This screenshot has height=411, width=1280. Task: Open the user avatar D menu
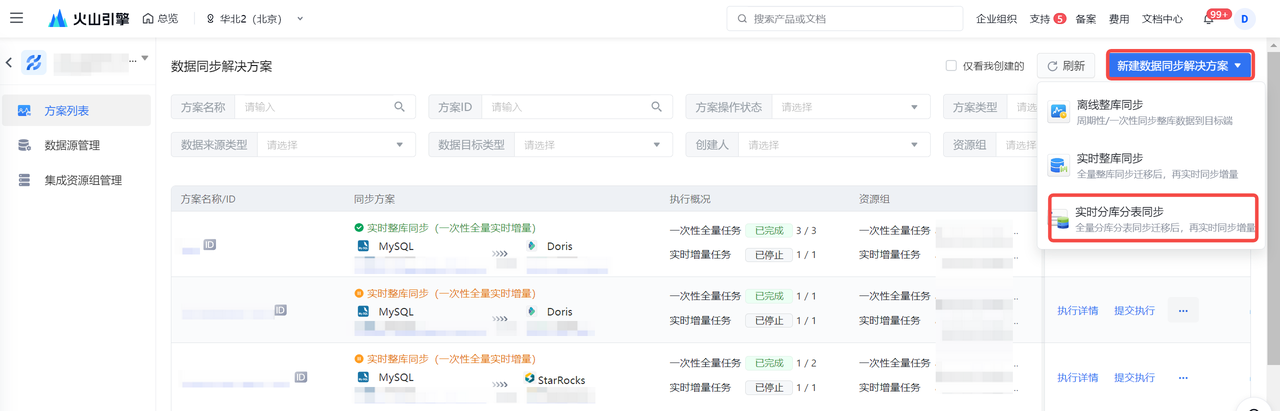coord(1245,19)
